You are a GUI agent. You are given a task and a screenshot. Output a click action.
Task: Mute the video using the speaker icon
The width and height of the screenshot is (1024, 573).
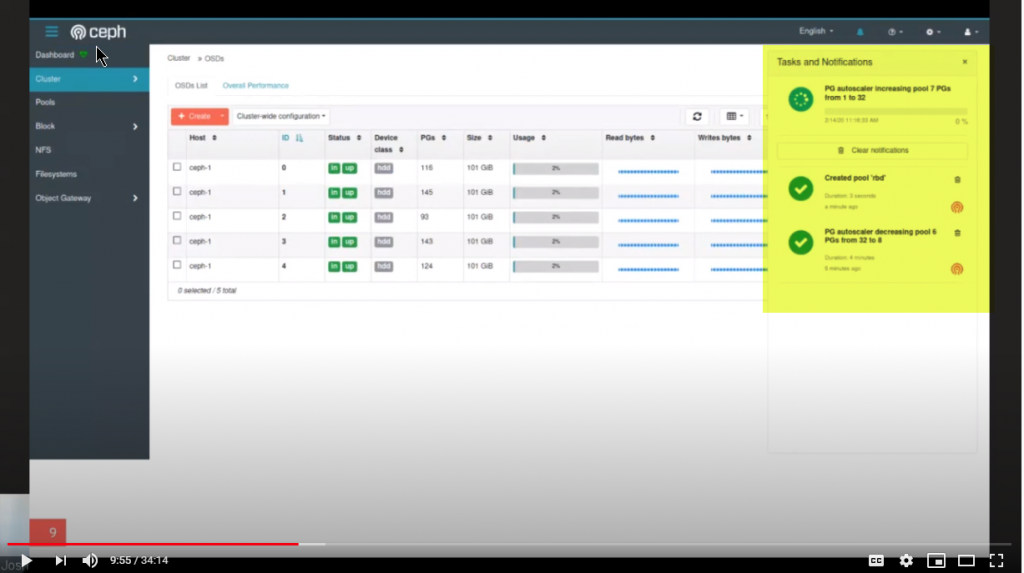90,560
